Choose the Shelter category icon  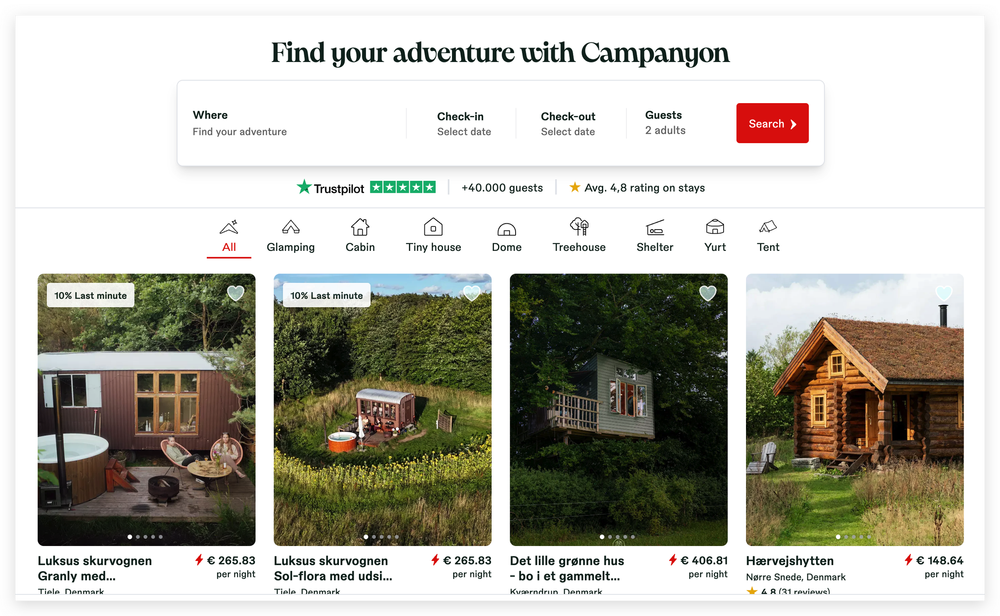(x=655, y=228)
